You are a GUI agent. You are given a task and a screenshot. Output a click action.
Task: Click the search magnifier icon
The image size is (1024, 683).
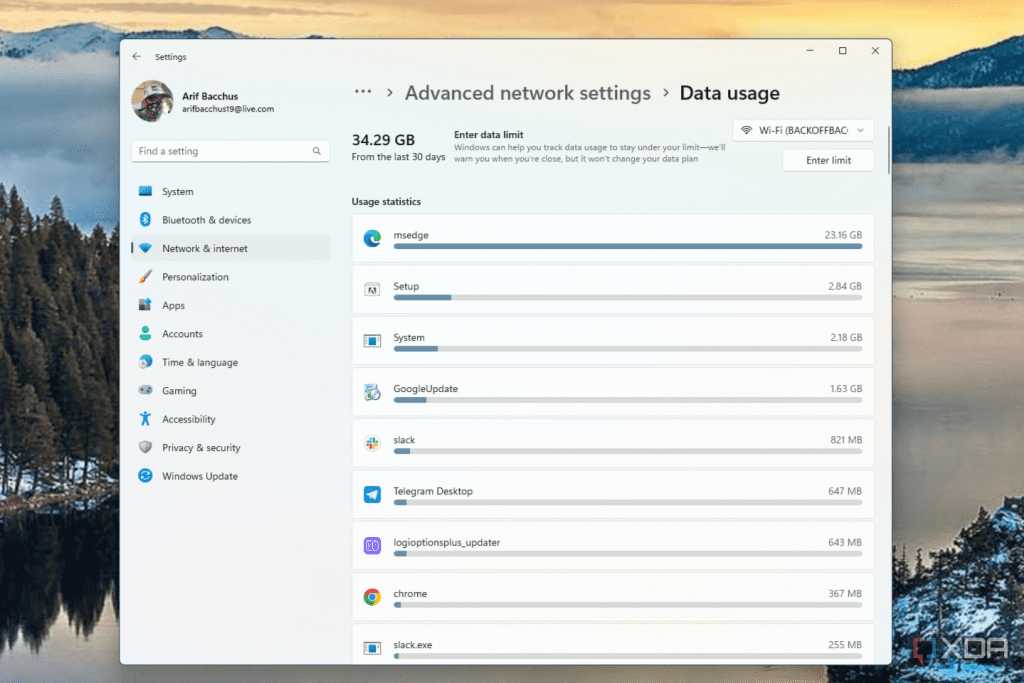pyautogui.click(x=317, y=151)
